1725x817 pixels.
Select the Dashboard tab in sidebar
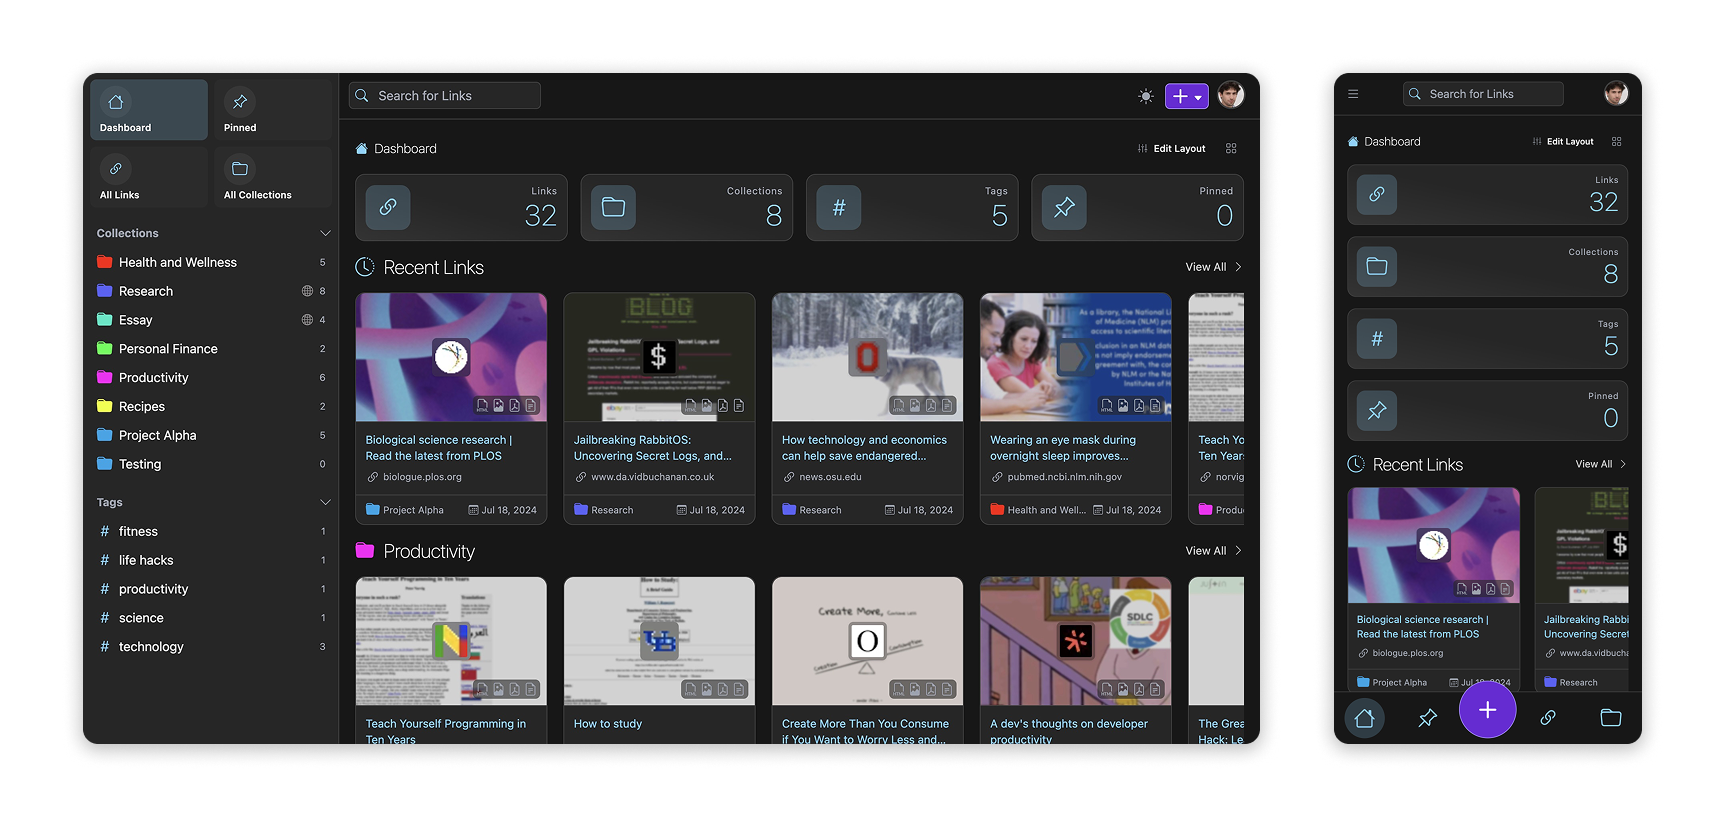click(149, 110)
